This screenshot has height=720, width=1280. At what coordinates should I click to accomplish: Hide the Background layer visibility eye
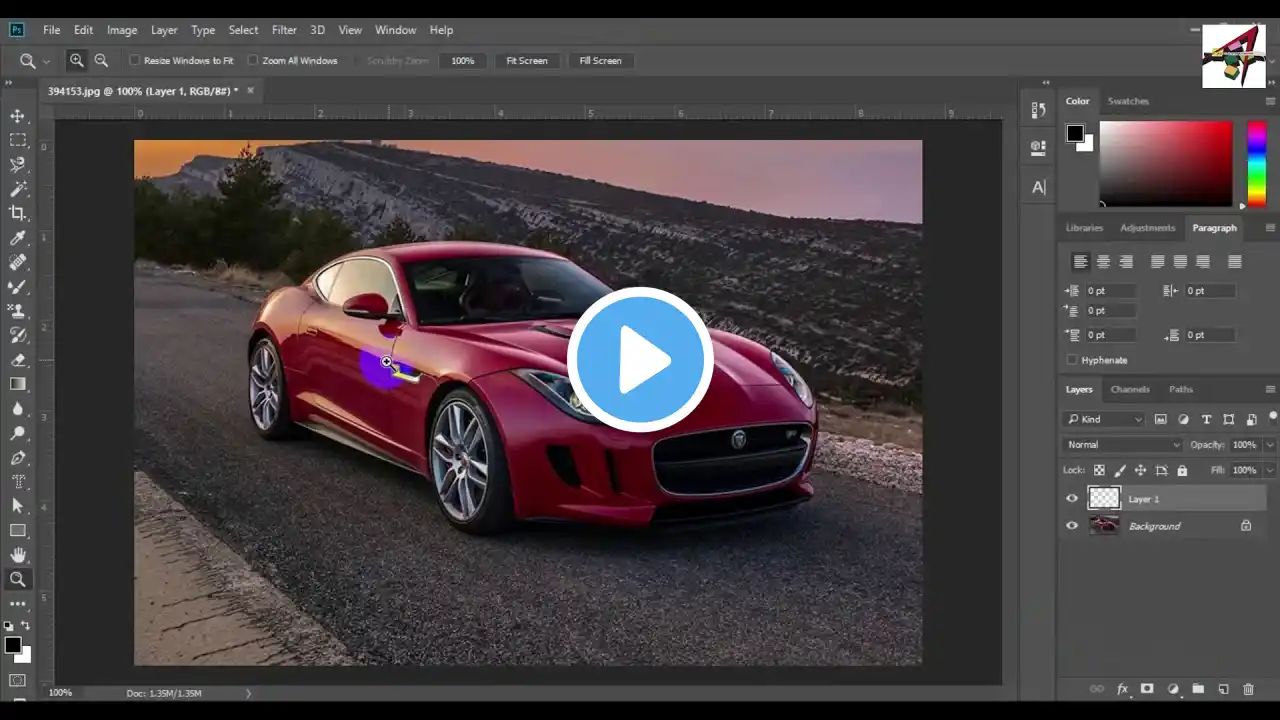click(x=1072, y=526)
